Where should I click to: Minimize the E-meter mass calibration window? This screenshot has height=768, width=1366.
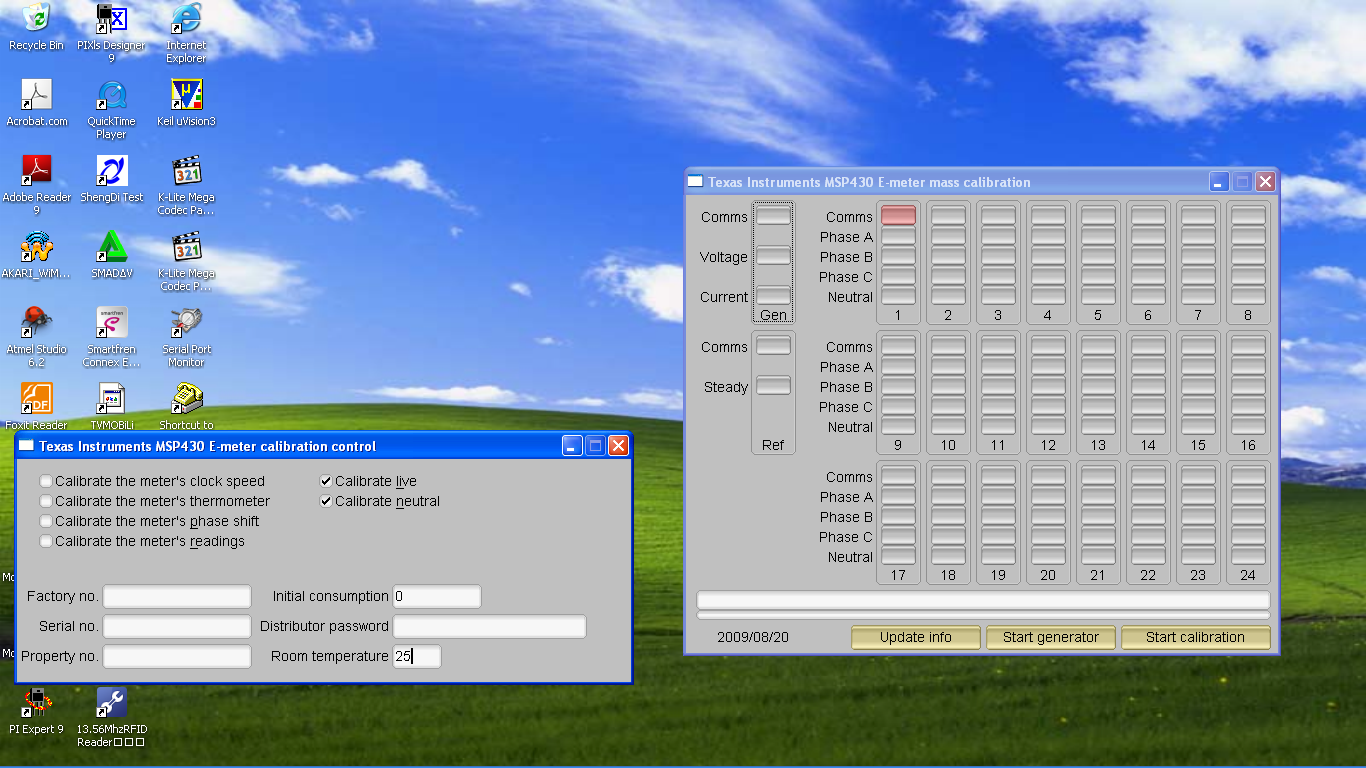tap(1219, 182)
